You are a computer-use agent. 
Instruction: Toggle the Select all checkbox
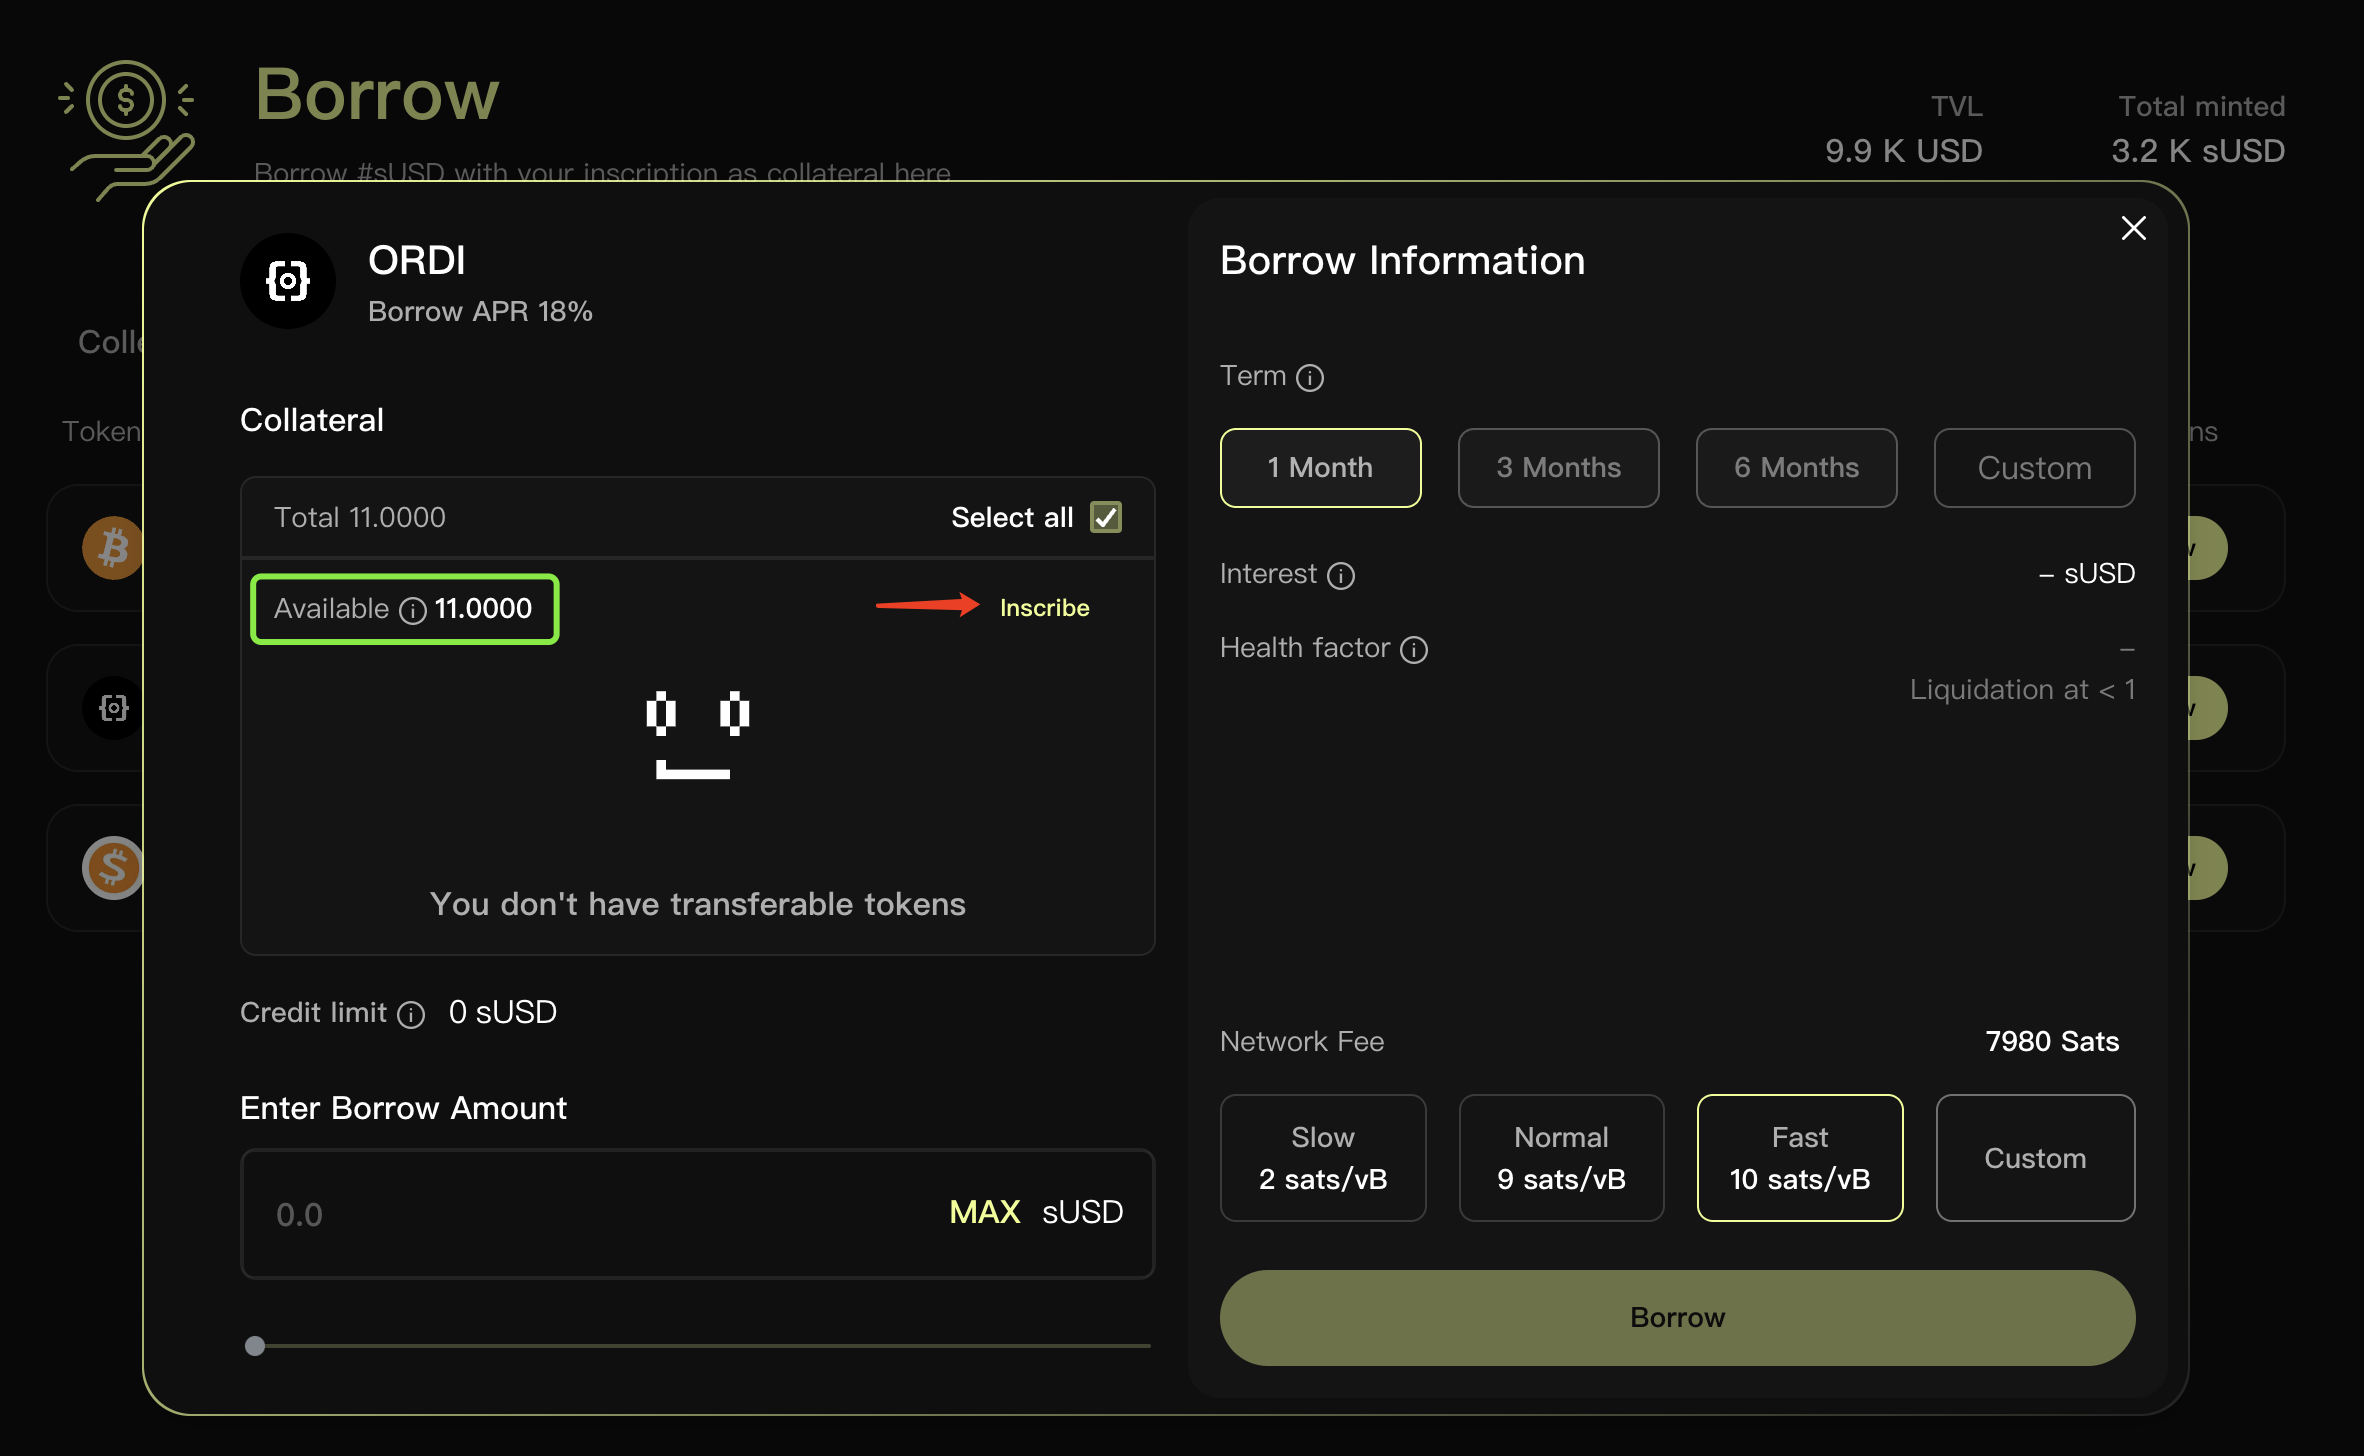pos(1106,517)
